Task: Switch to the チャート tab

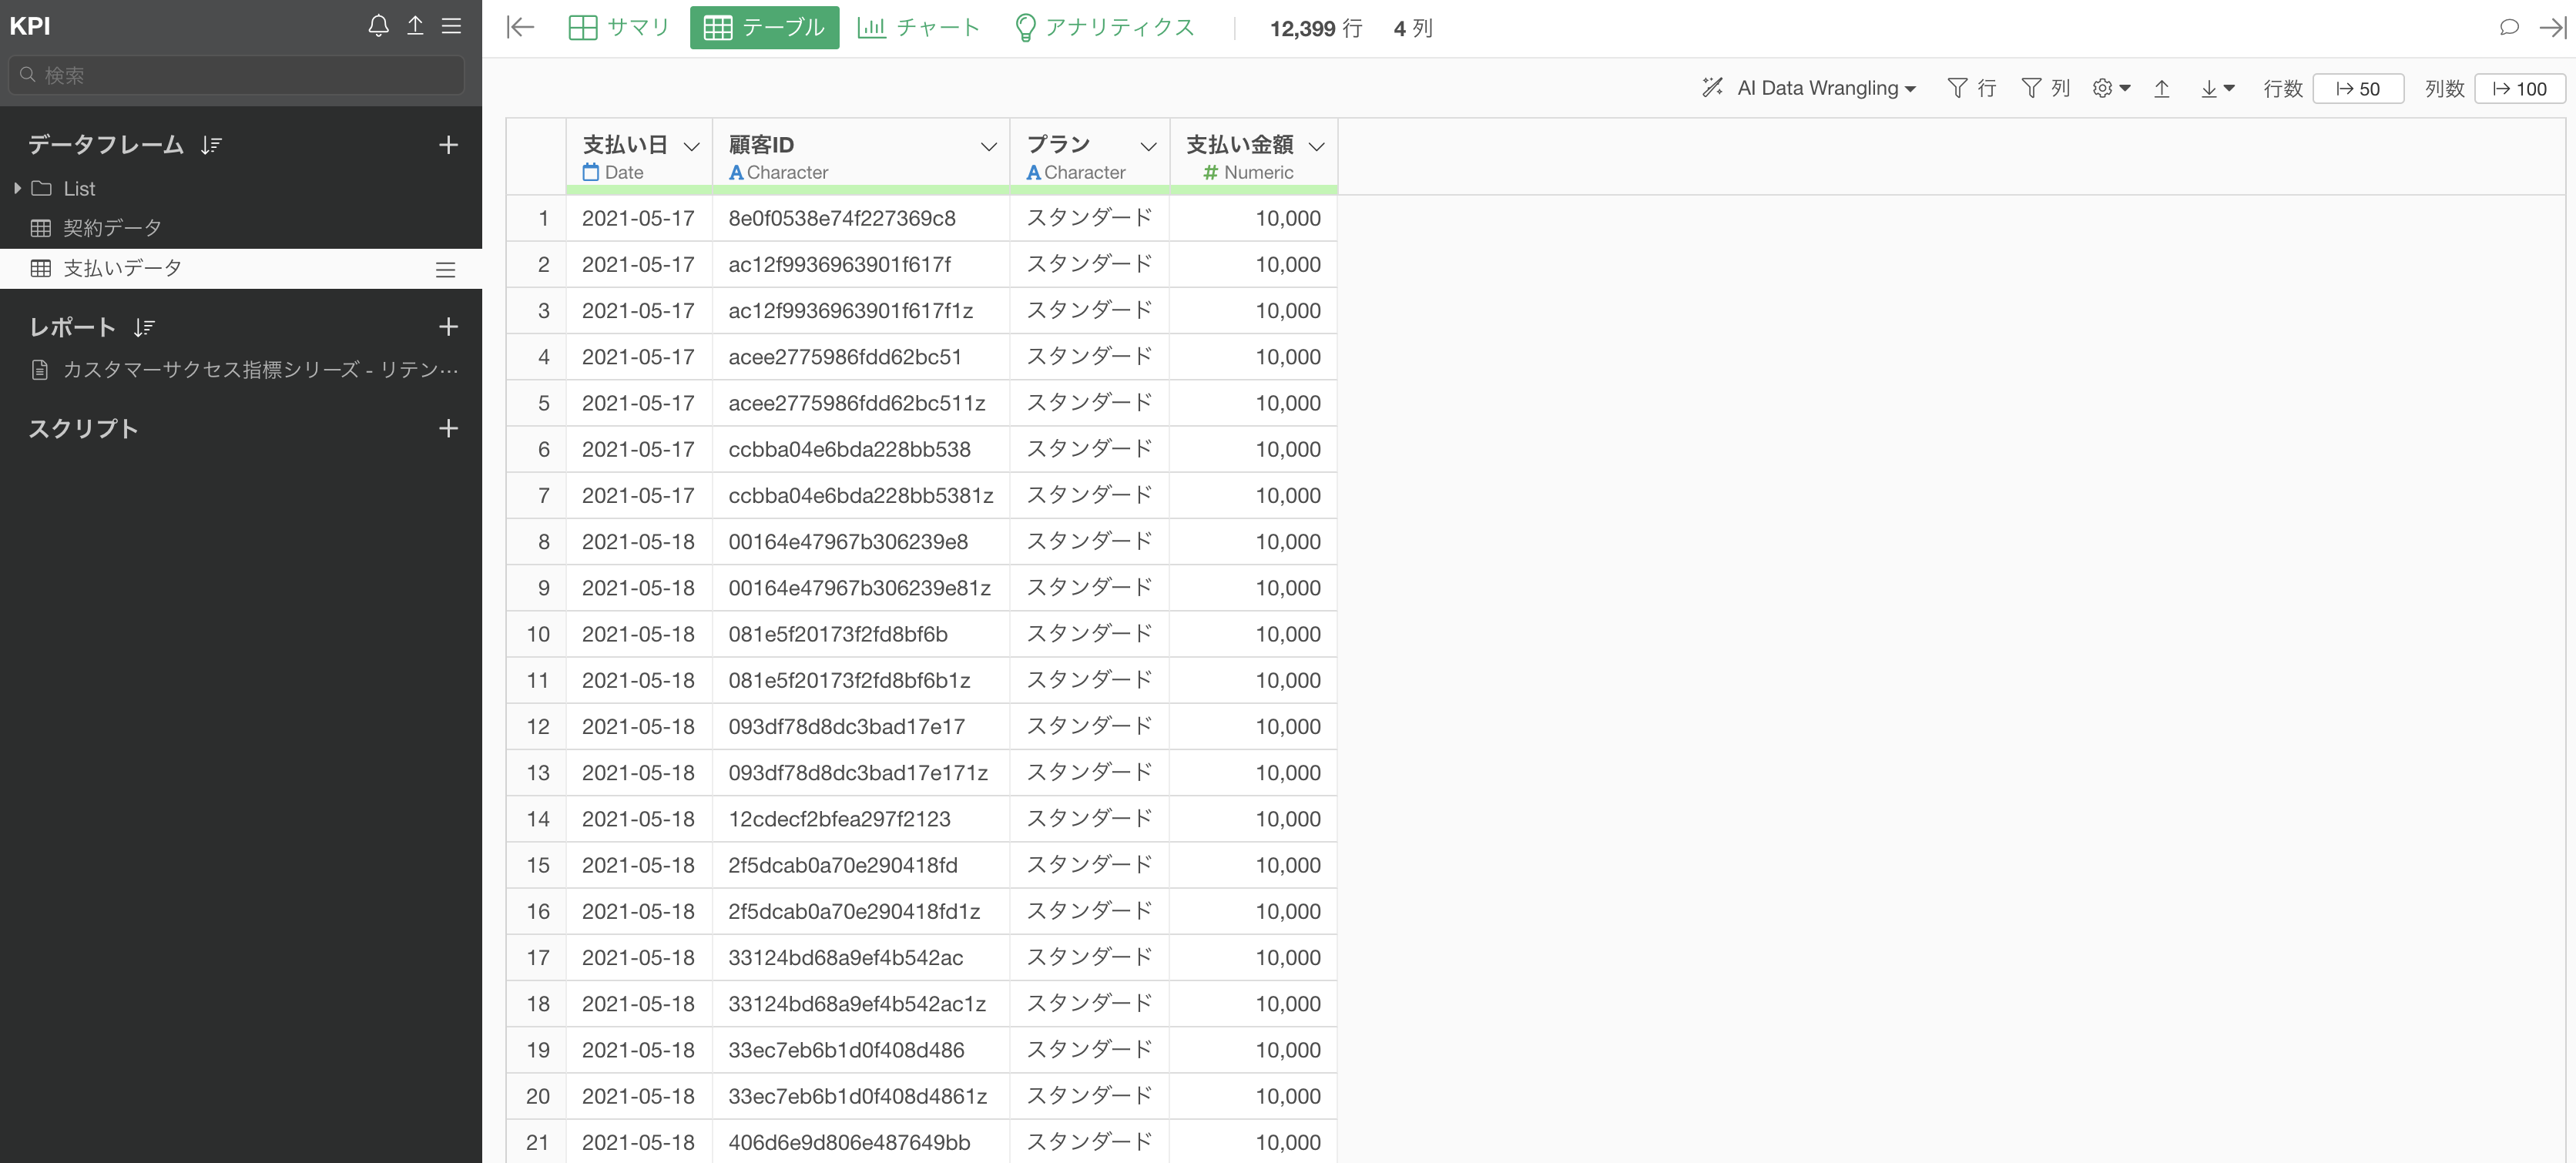Action: (918, 27)
